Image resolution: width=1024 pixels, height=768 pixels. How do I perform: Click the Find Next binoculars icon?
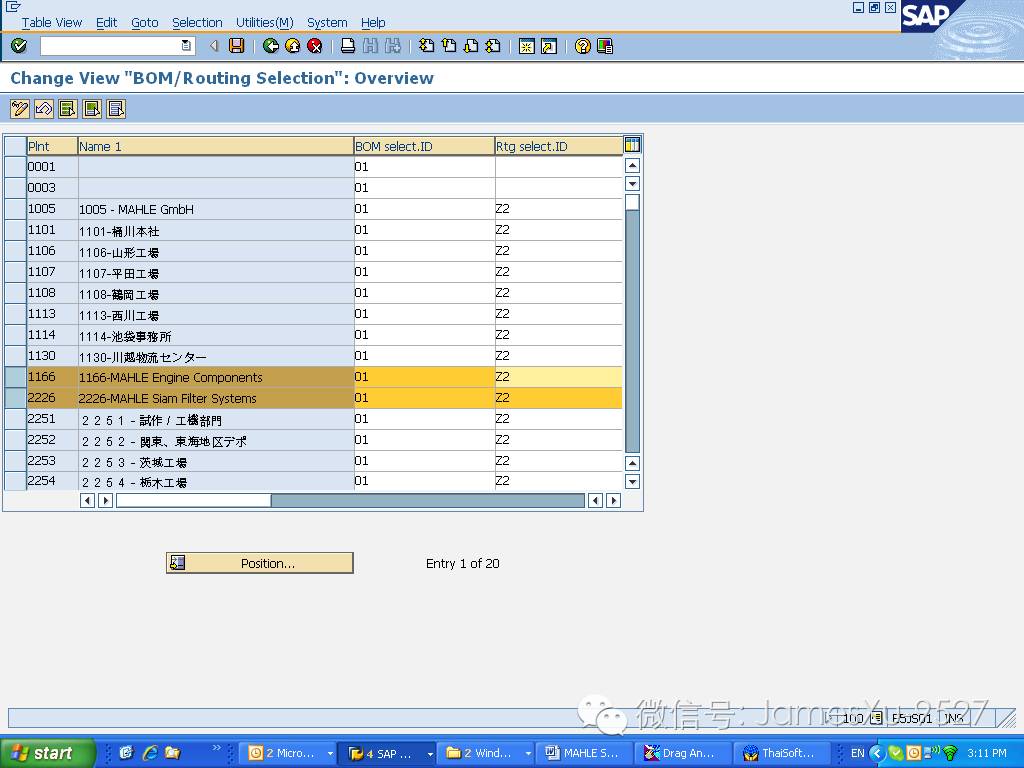coord(392,46)
